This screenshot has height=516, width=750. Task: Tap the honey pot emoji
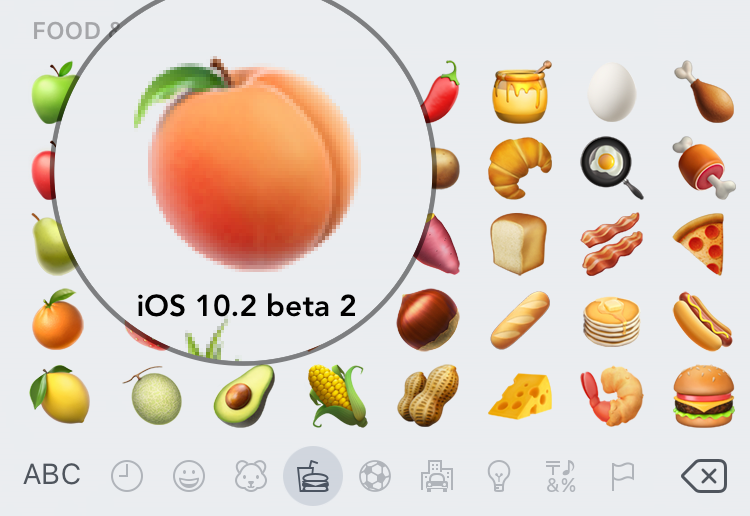point(520,92)
